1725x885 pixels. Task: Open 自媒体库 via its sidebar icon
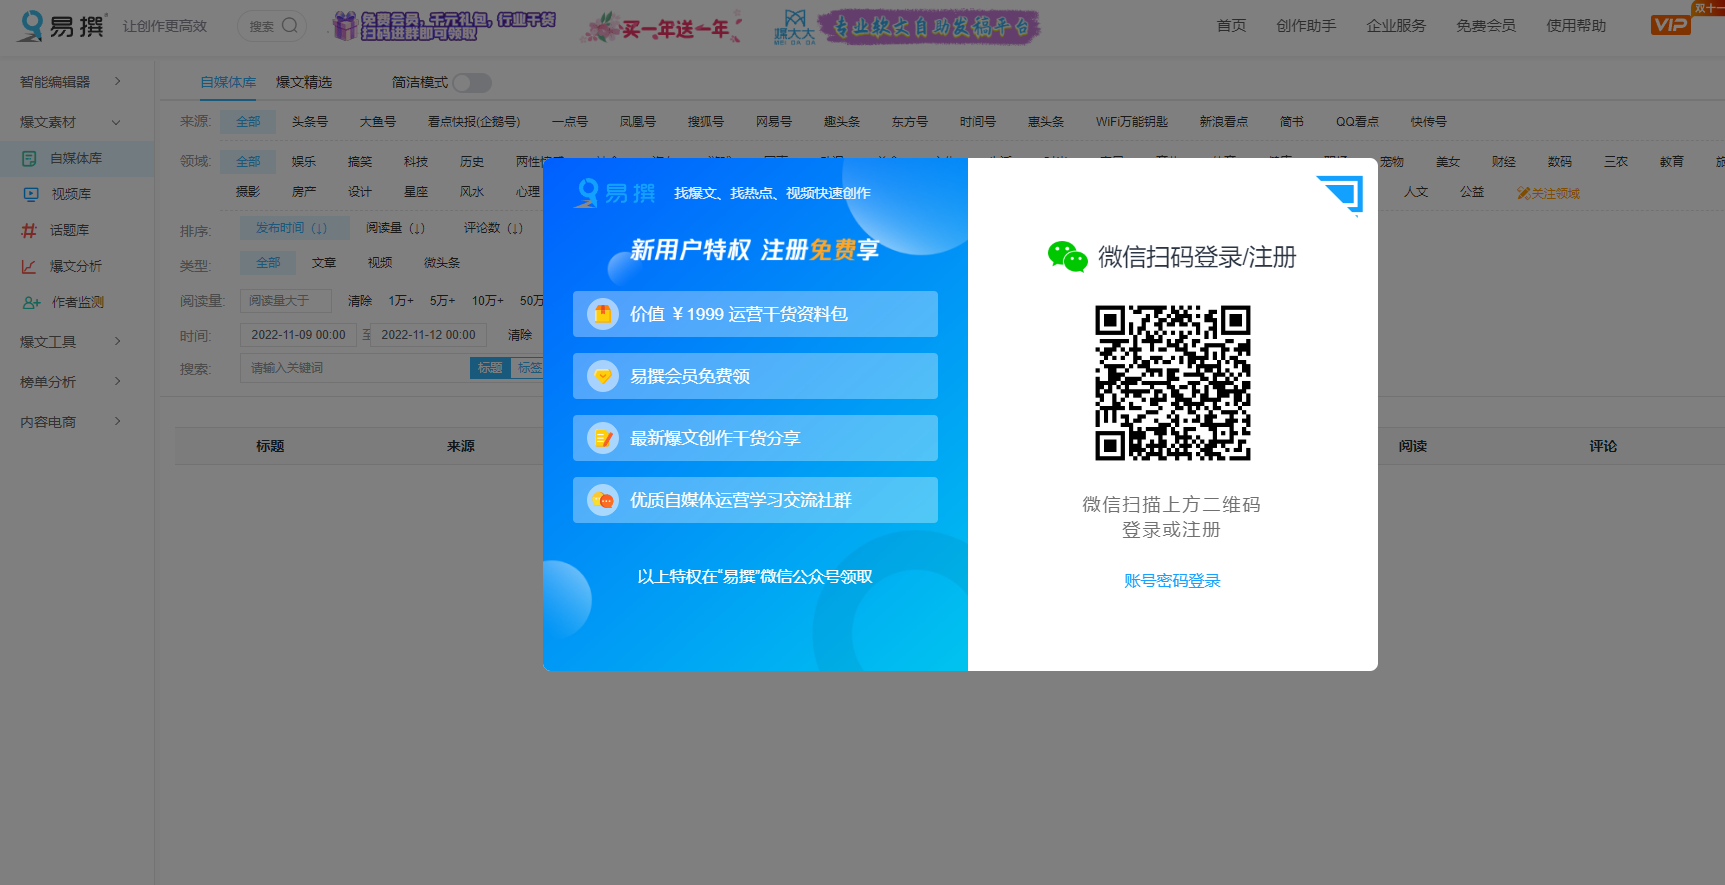[29, 158]
